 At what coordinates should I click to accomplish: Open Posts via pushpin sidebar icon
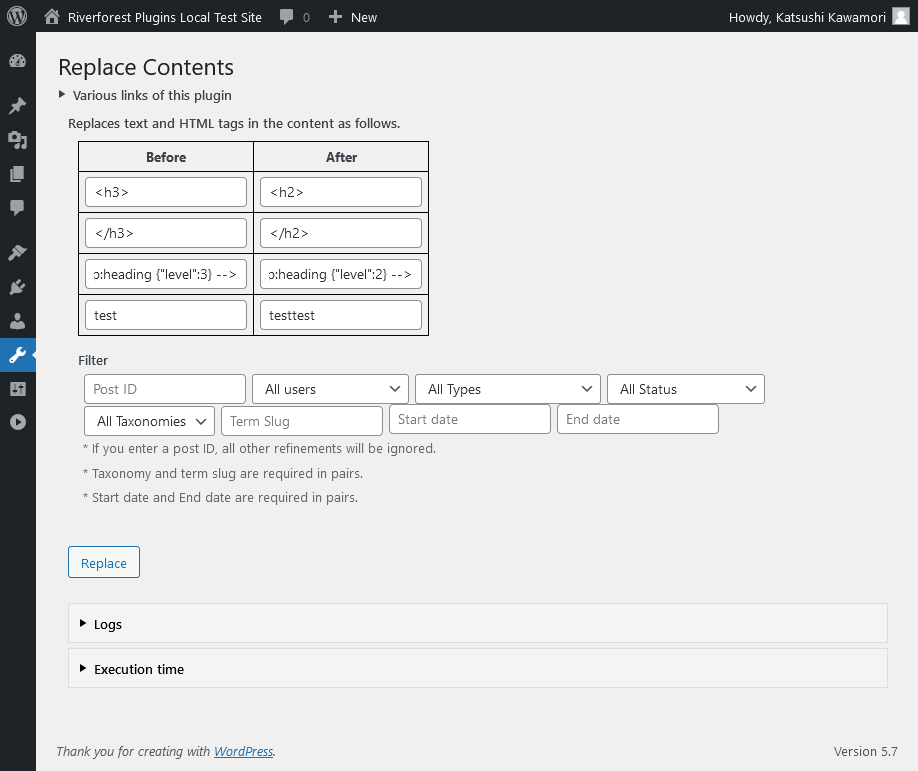coord(18,105)
